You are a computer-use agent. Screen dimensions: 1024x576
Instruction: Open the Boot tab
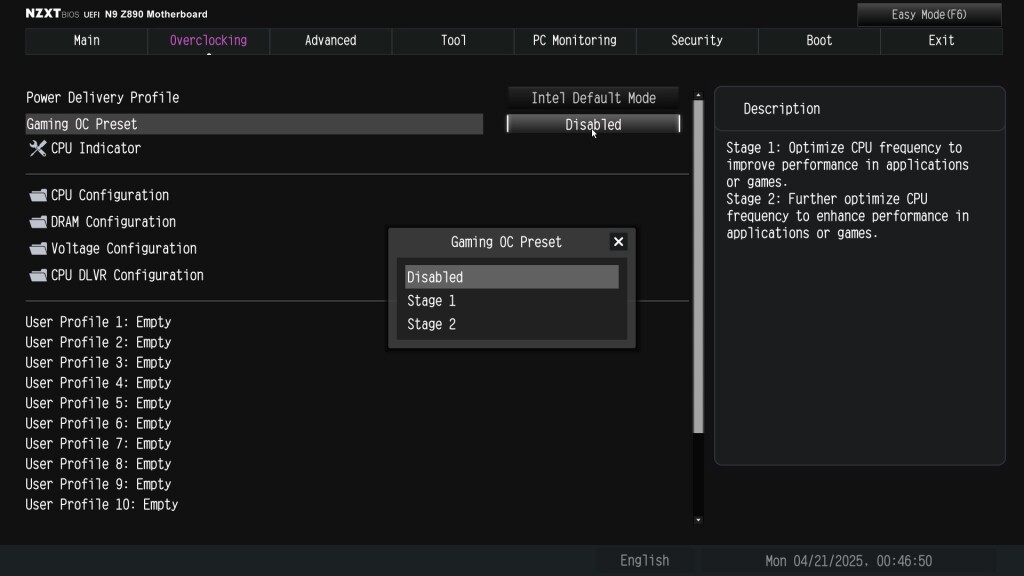(819, 40)
